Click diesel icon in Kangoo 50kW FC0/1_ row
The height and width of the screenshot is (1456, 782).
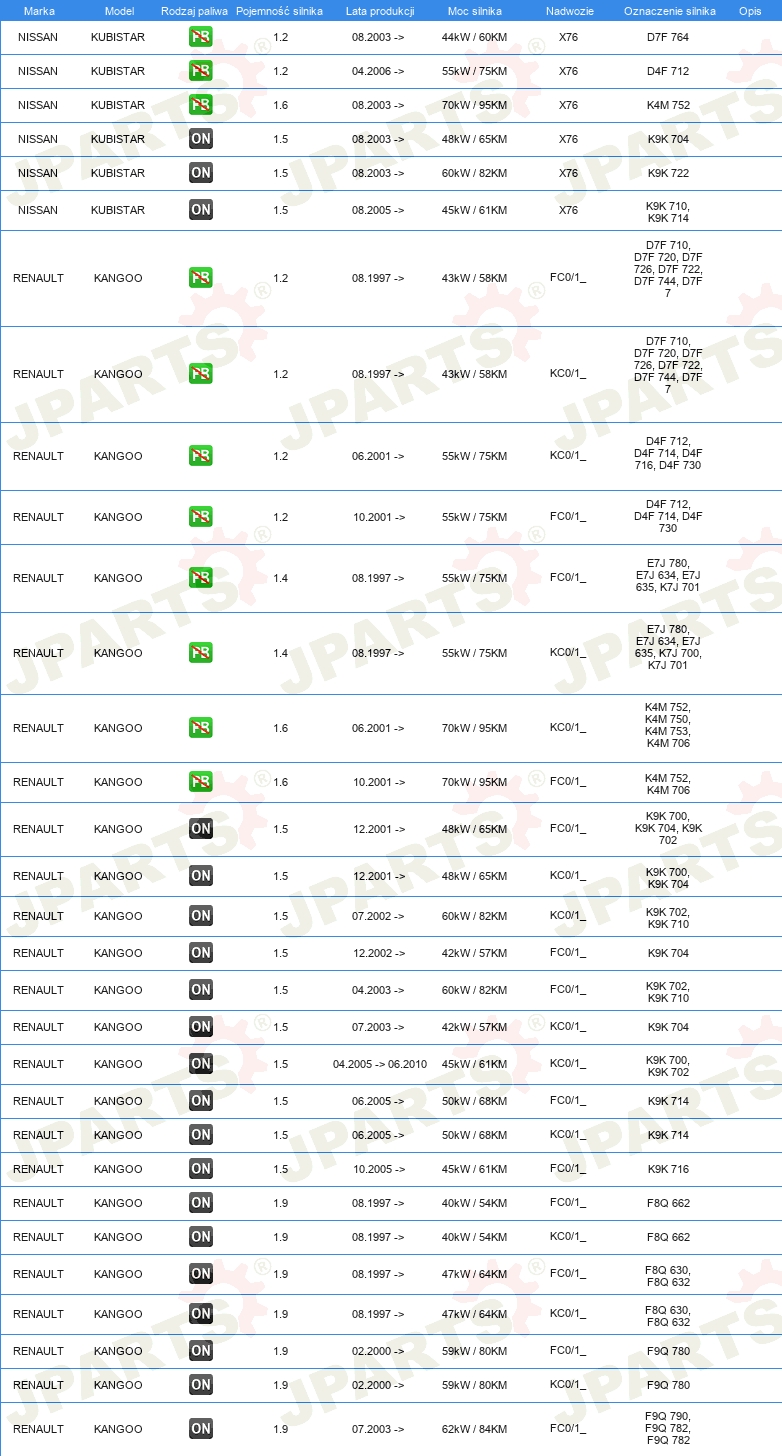coord(201,1101)
